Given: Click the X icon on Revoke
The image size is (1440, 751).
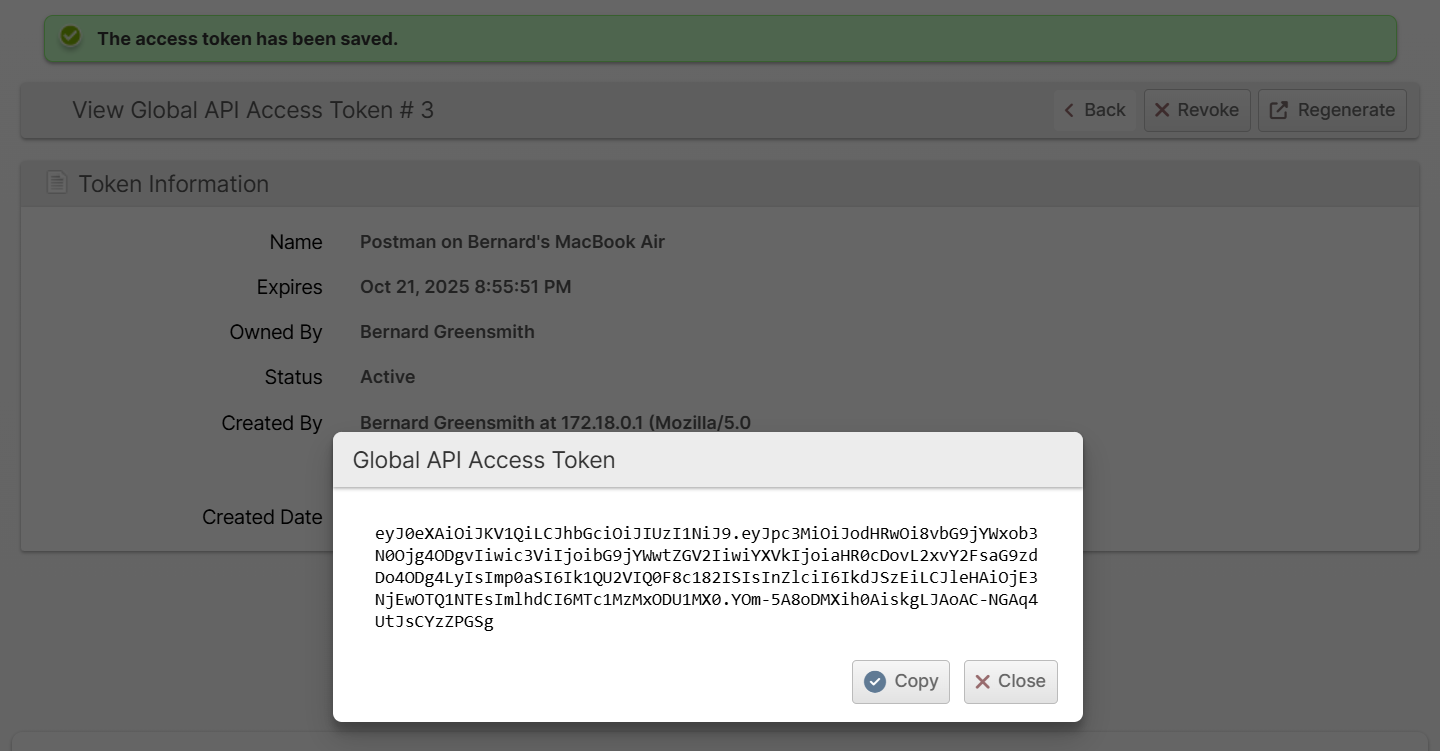Looking at the screenshot, I should pos(1162,110).
